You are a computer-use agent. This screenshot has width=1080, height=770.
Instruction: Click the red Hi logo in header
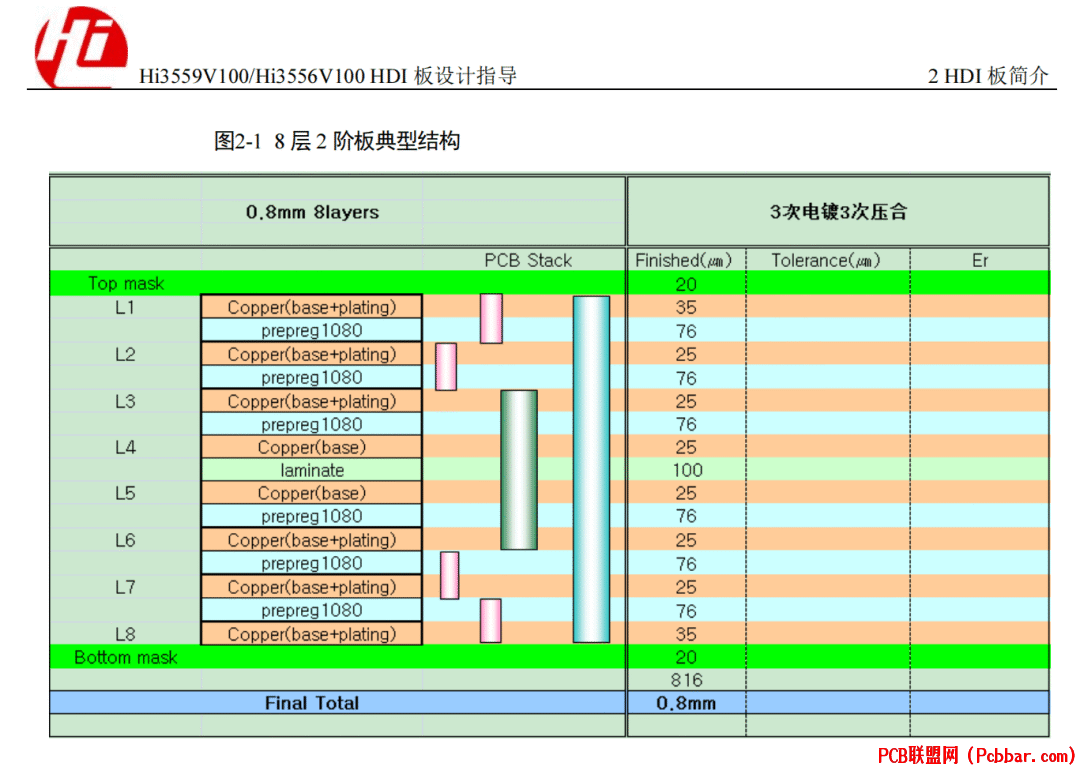pyautogui.click(x=81, y=47)
